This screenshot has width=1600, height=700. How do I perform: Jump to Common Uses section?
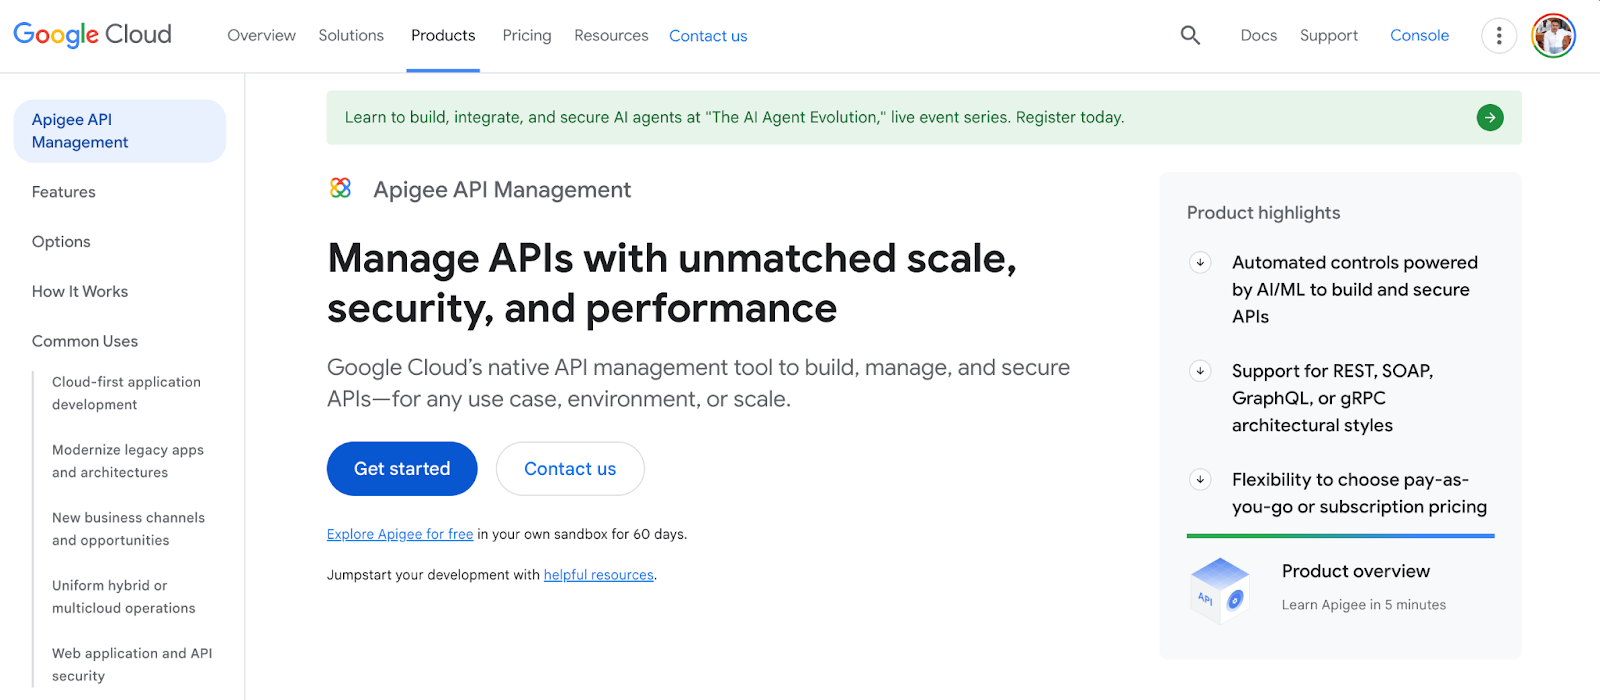point(85,341)
